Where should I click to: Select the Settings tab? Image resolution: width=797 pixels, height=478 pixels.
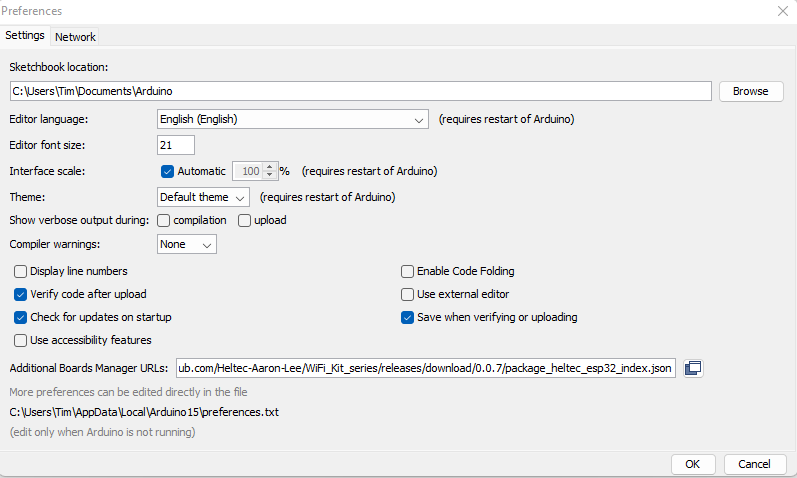[x=25, y=35]
